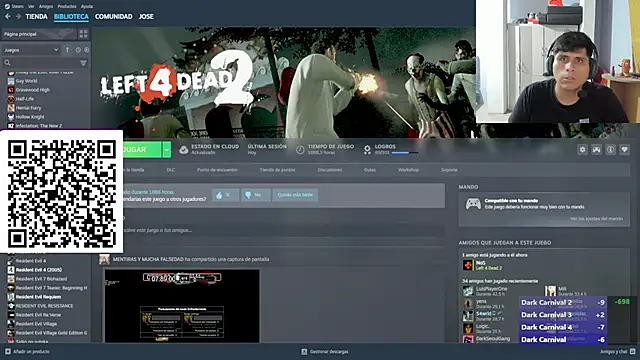This screenshot has width=640, height=360.
Task: Open game settings gear icon
Action: (582, 150)
